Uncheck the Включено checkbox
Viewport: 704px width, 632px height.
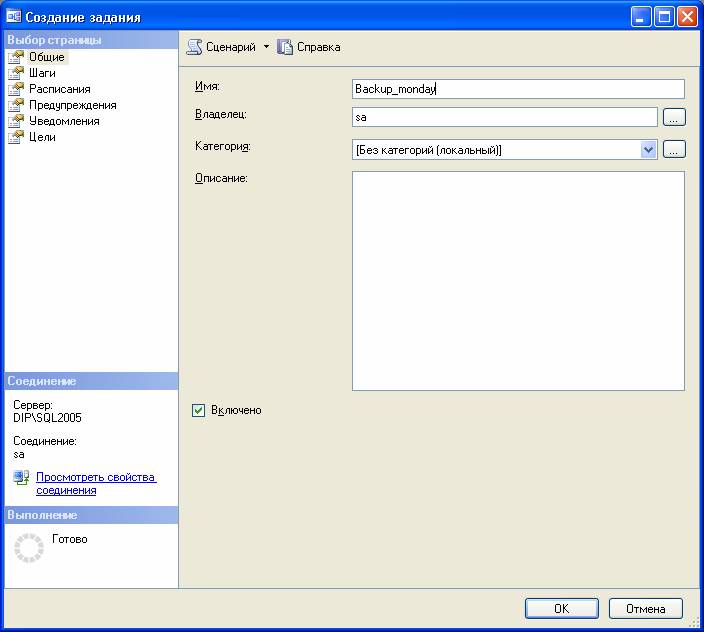coord(198,410)
